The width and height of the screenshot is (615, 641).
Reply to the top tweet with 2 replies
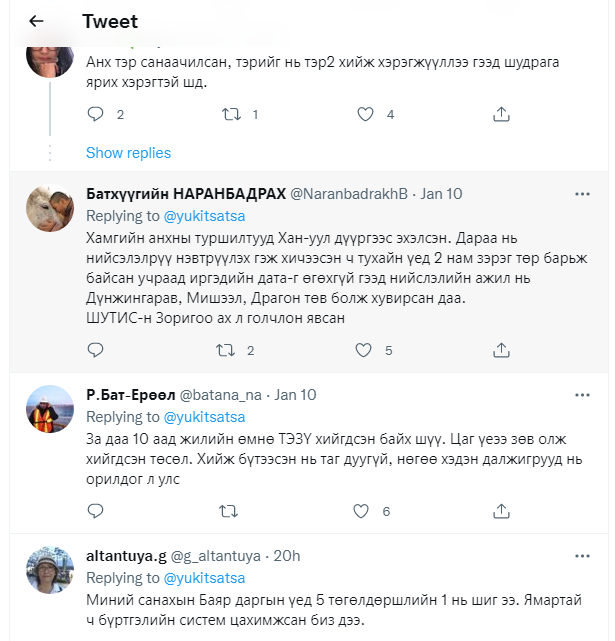point(96,114)
